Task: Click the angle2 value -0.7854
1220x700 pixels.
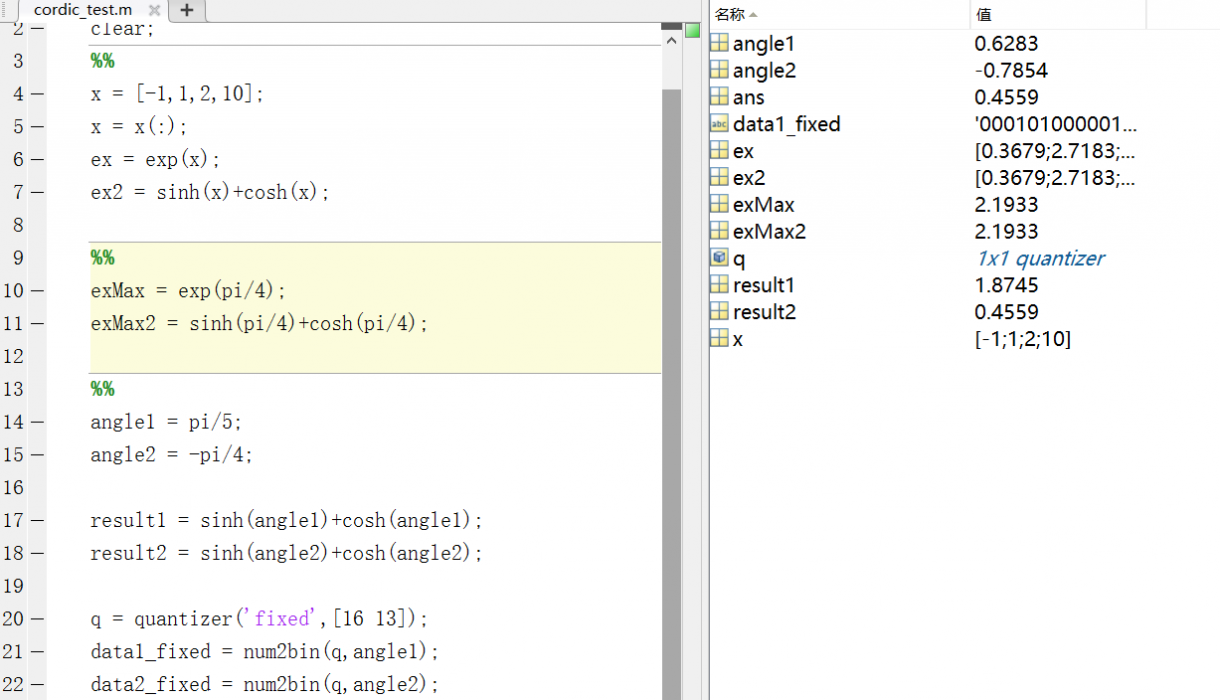Action: pyautogui.click(x=1011, y=71)
